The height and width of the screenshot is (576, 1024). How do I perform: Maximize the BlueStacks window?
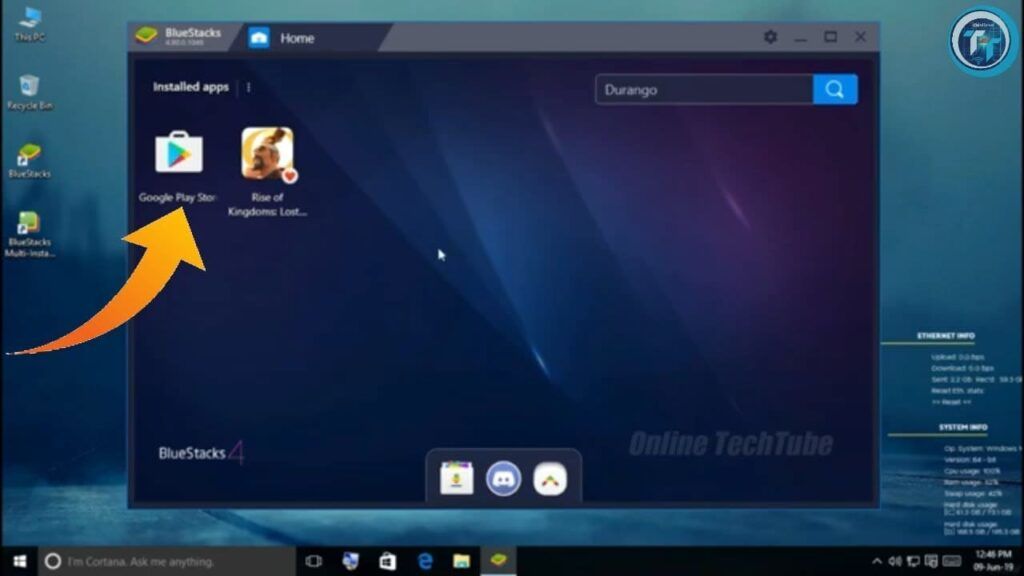click(831, 37)
